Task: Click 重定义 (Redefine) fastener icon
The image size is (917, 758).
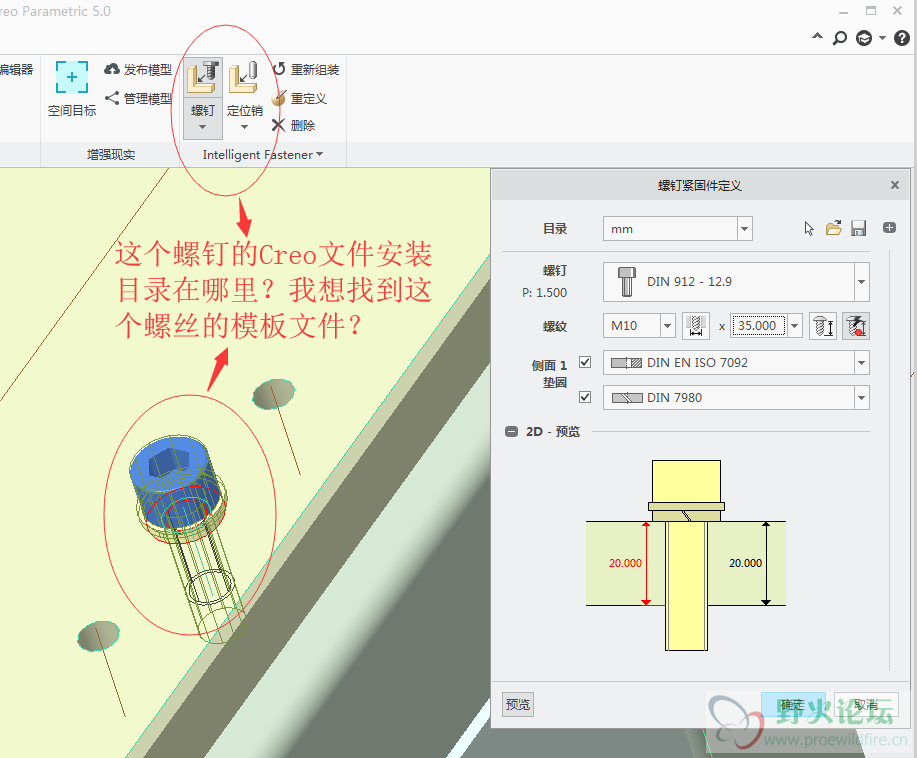Action: click(279, 98)
